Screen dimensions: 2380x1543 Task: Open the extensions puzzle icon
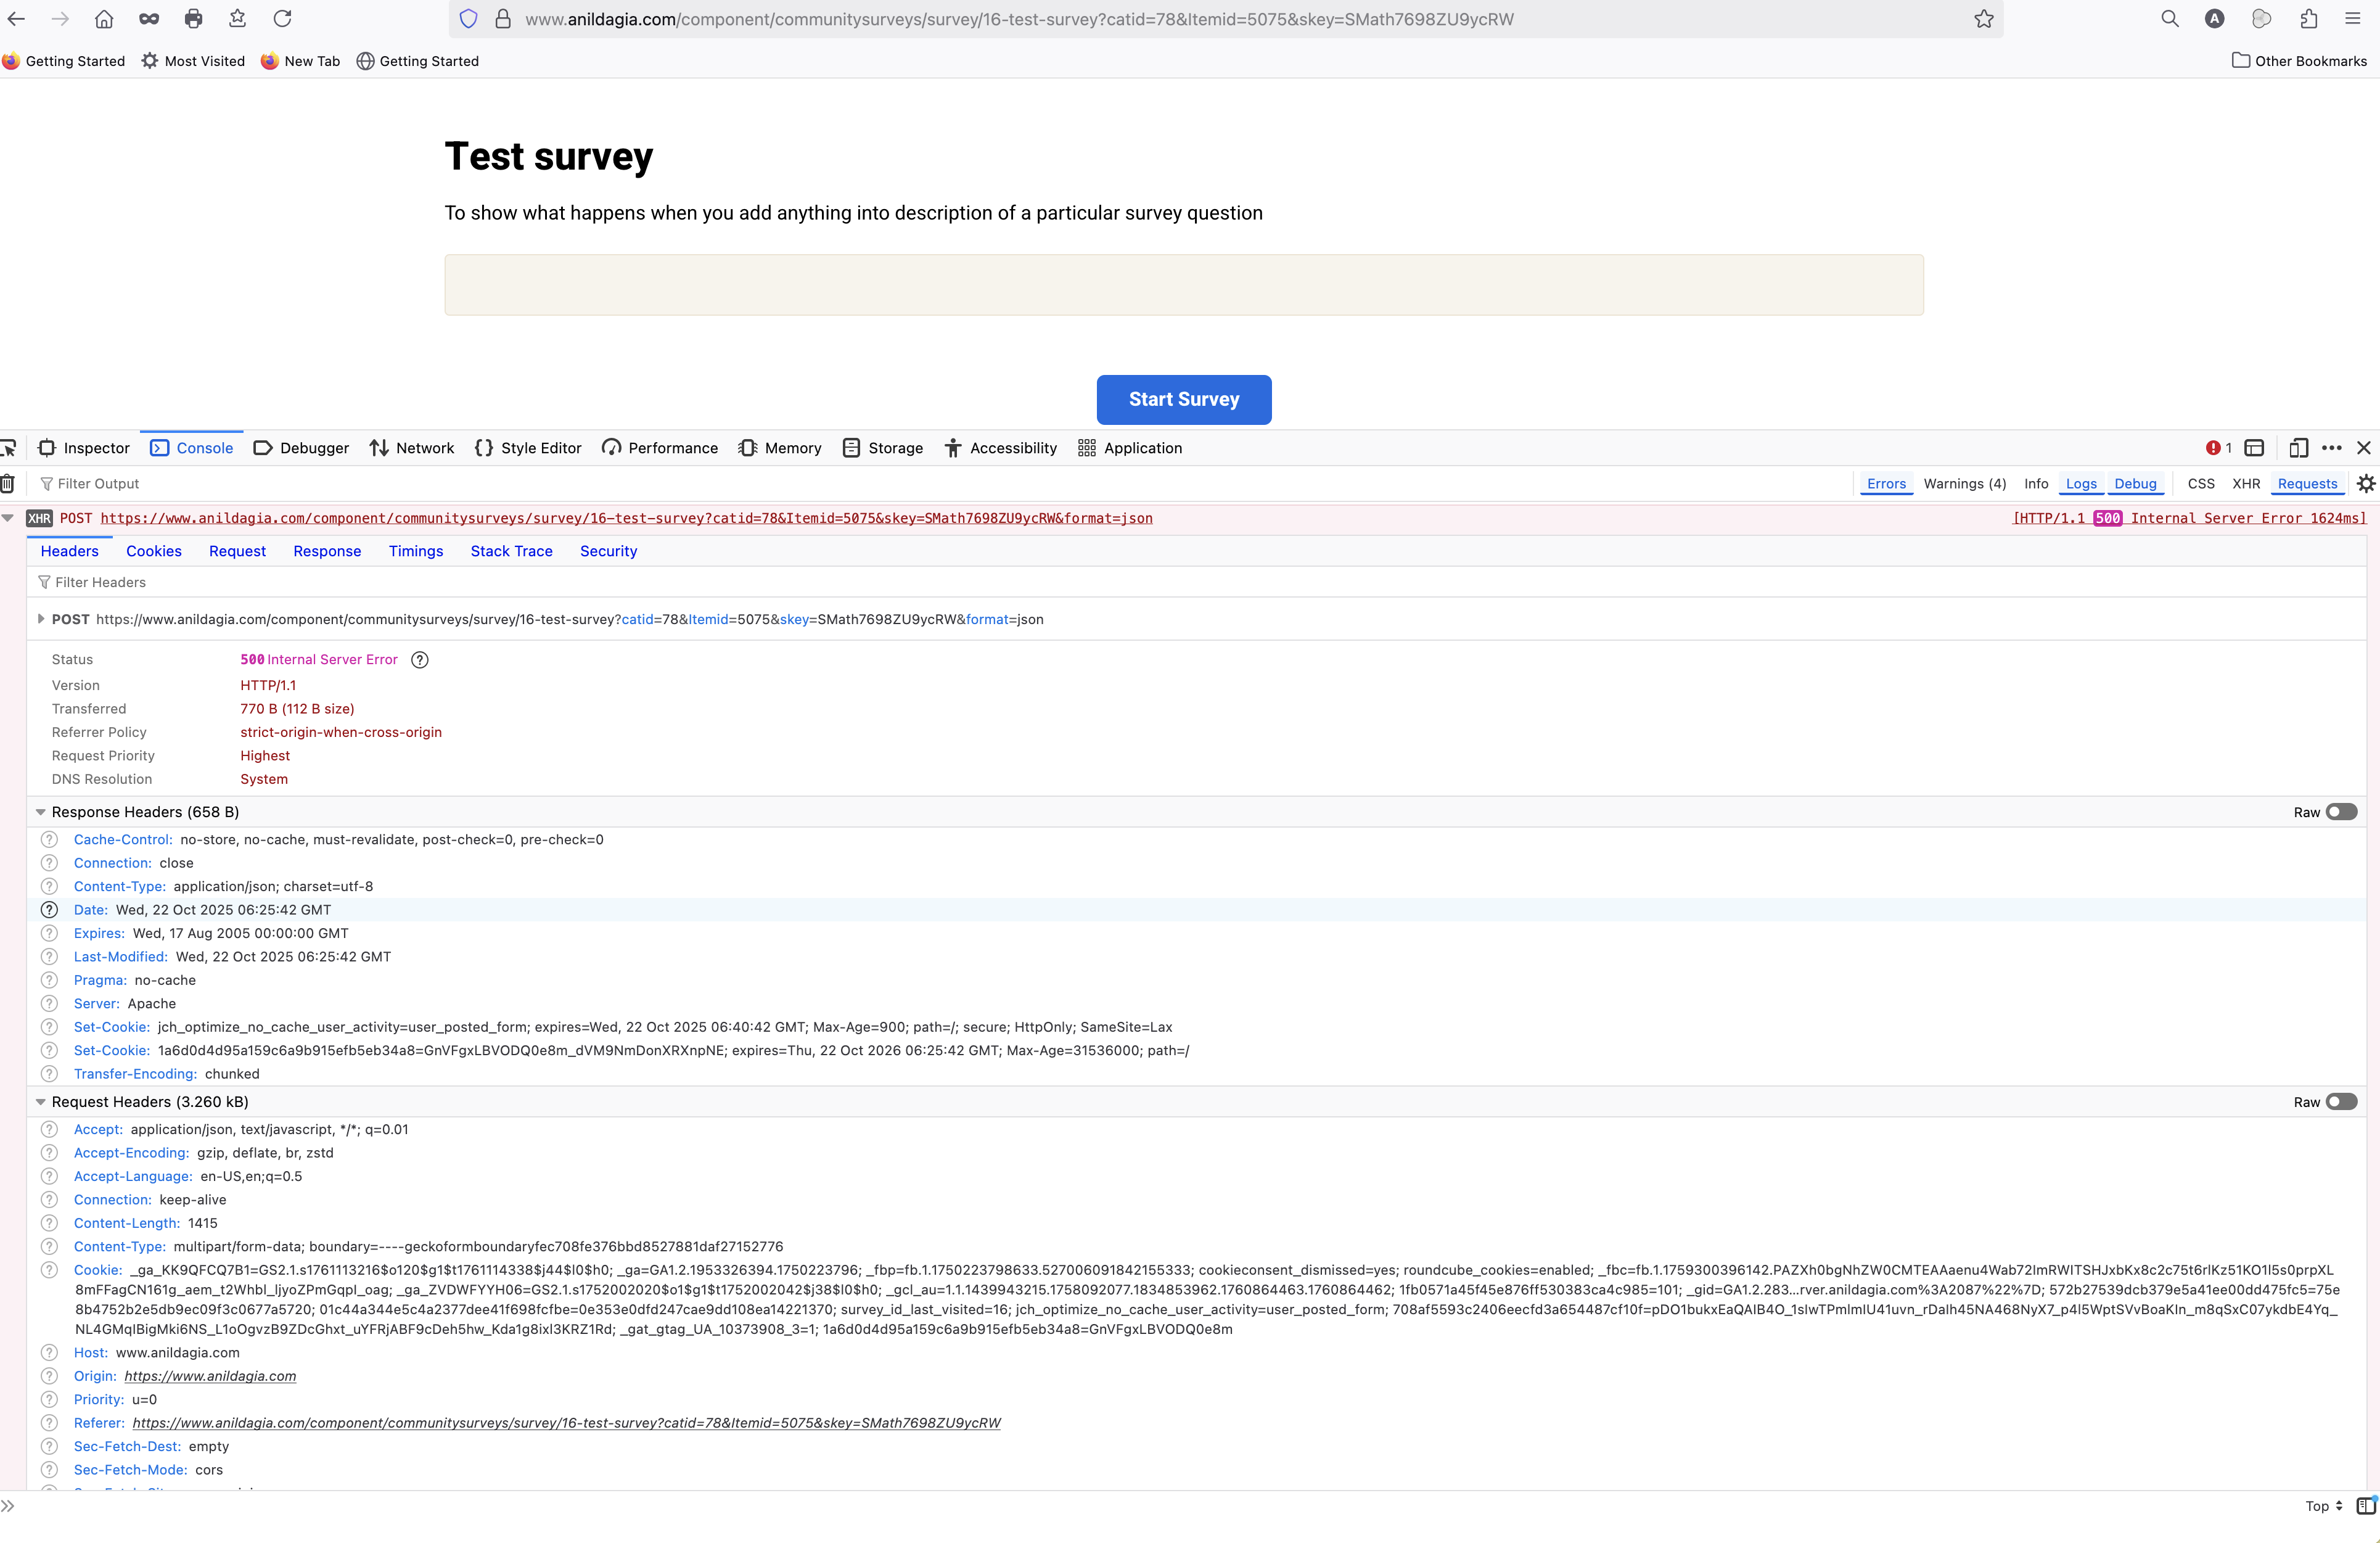pyautogui.click(x=2308, y=19)
